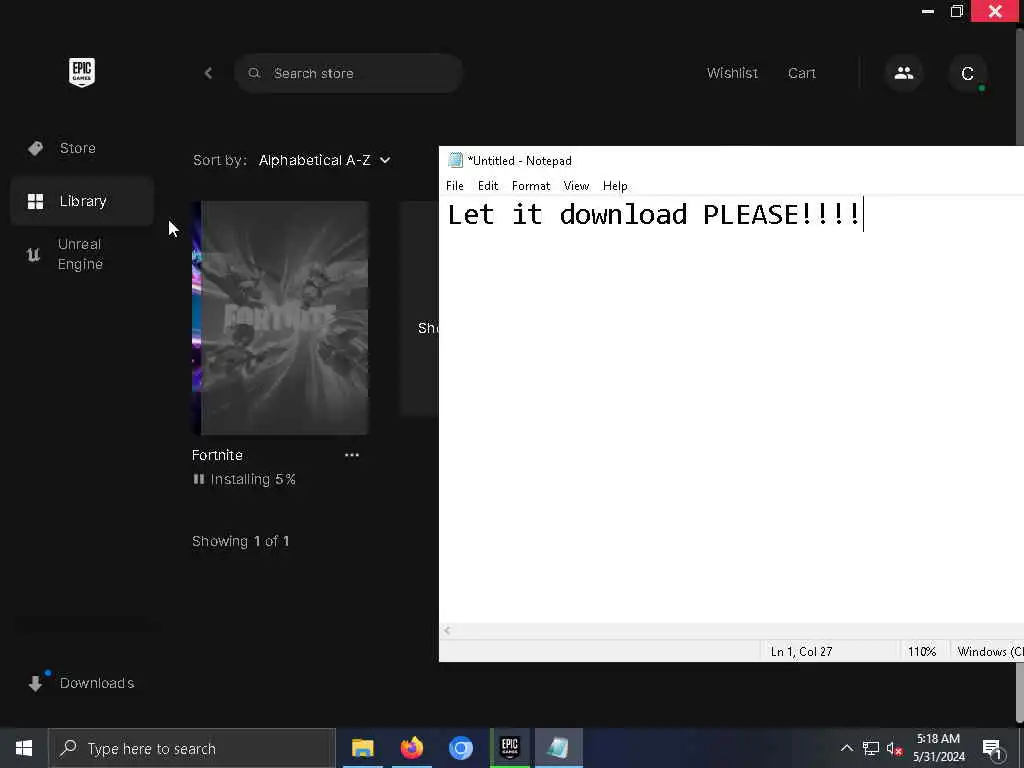
Task: Open the Notepad Help menu
Action: [615, 186]
